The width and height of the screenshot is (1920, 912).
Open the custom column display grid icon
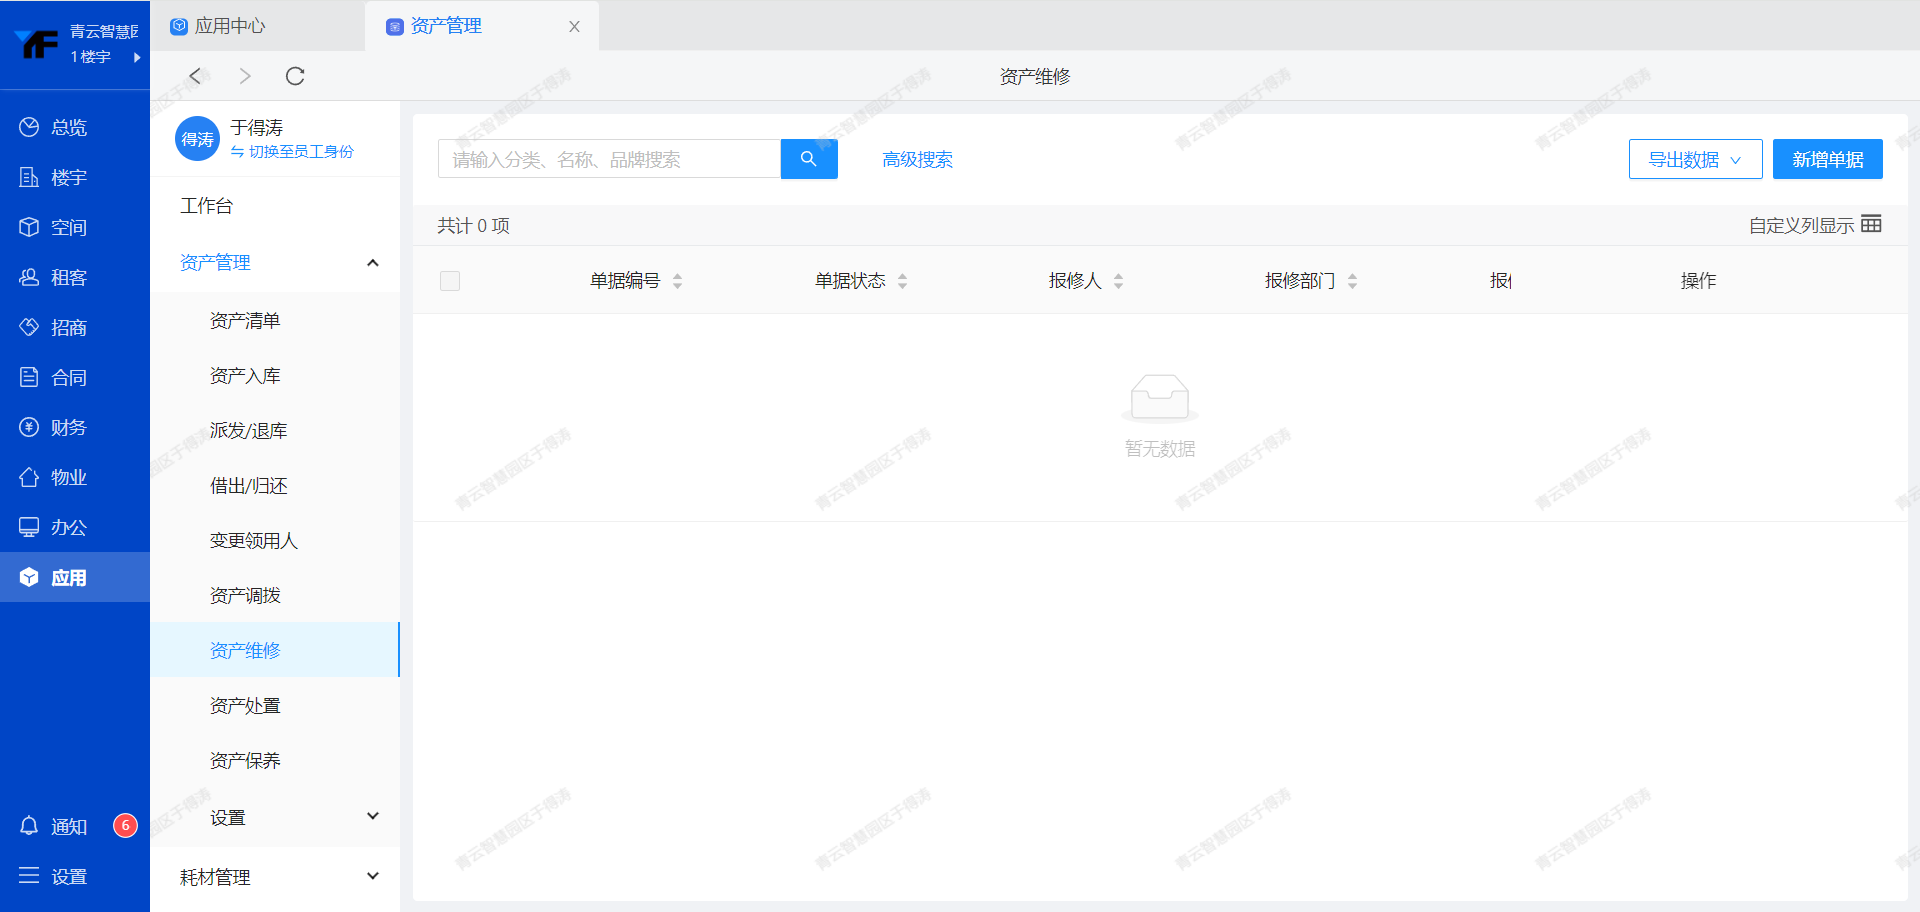coord(1871,224)
